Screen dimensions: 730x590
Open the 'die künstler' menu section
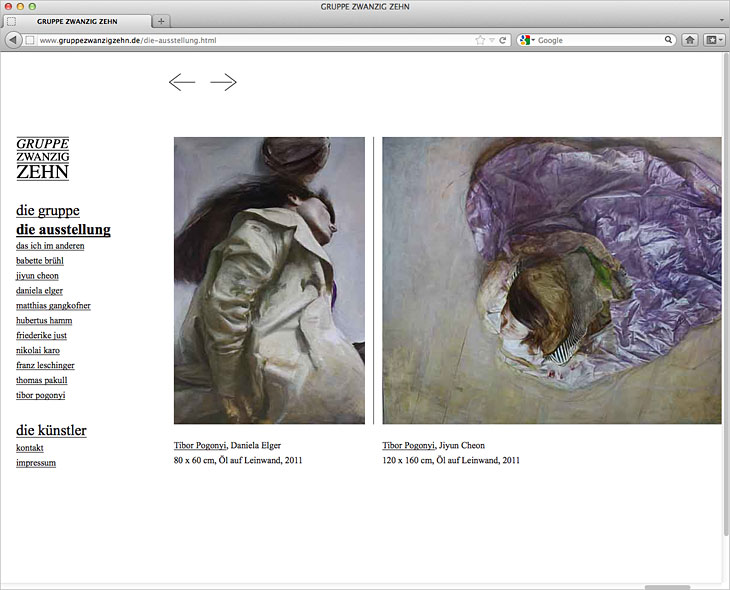point(51,430)
